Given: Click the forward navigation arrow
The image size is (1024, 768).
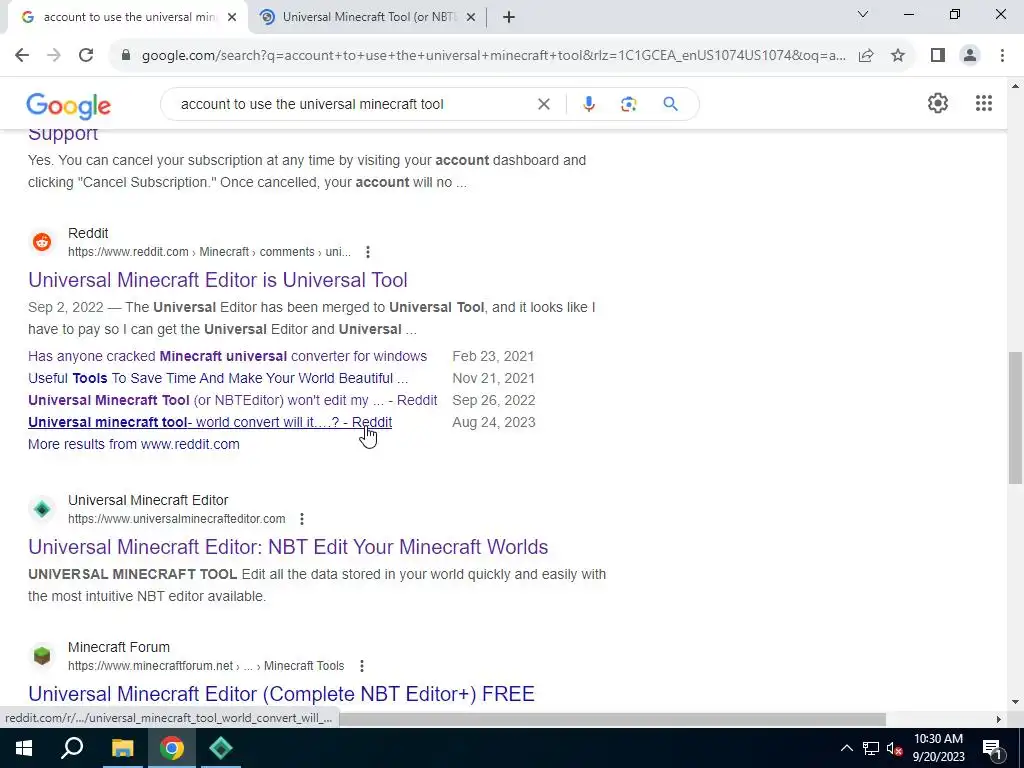Looking at the screenshot, I should tap(54, 56).
